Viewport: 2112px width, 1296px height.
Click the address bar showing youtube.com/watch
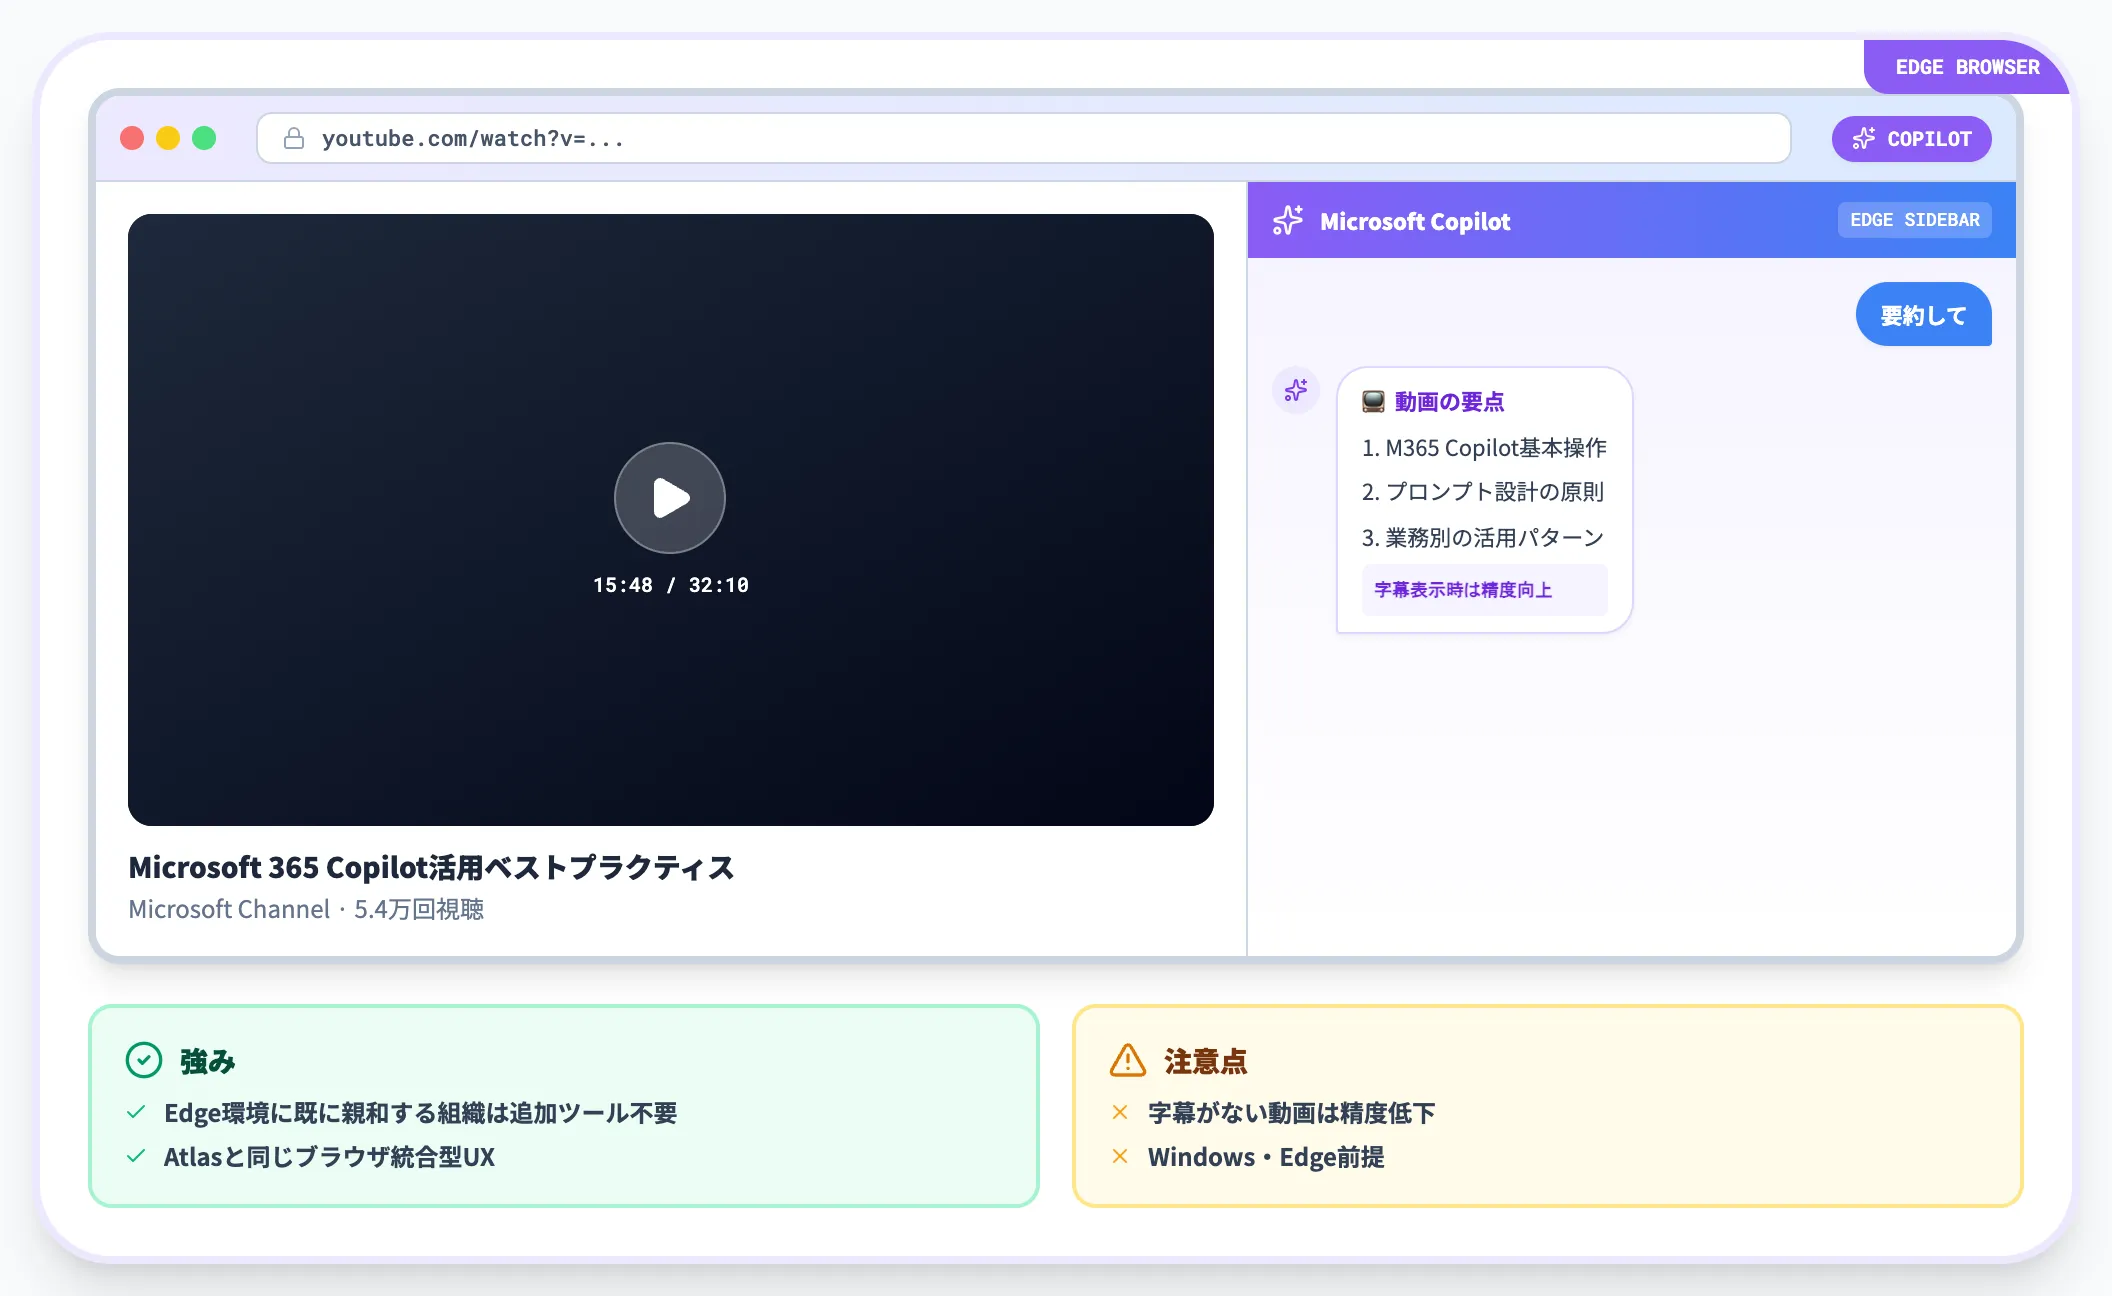point(1023,138)
